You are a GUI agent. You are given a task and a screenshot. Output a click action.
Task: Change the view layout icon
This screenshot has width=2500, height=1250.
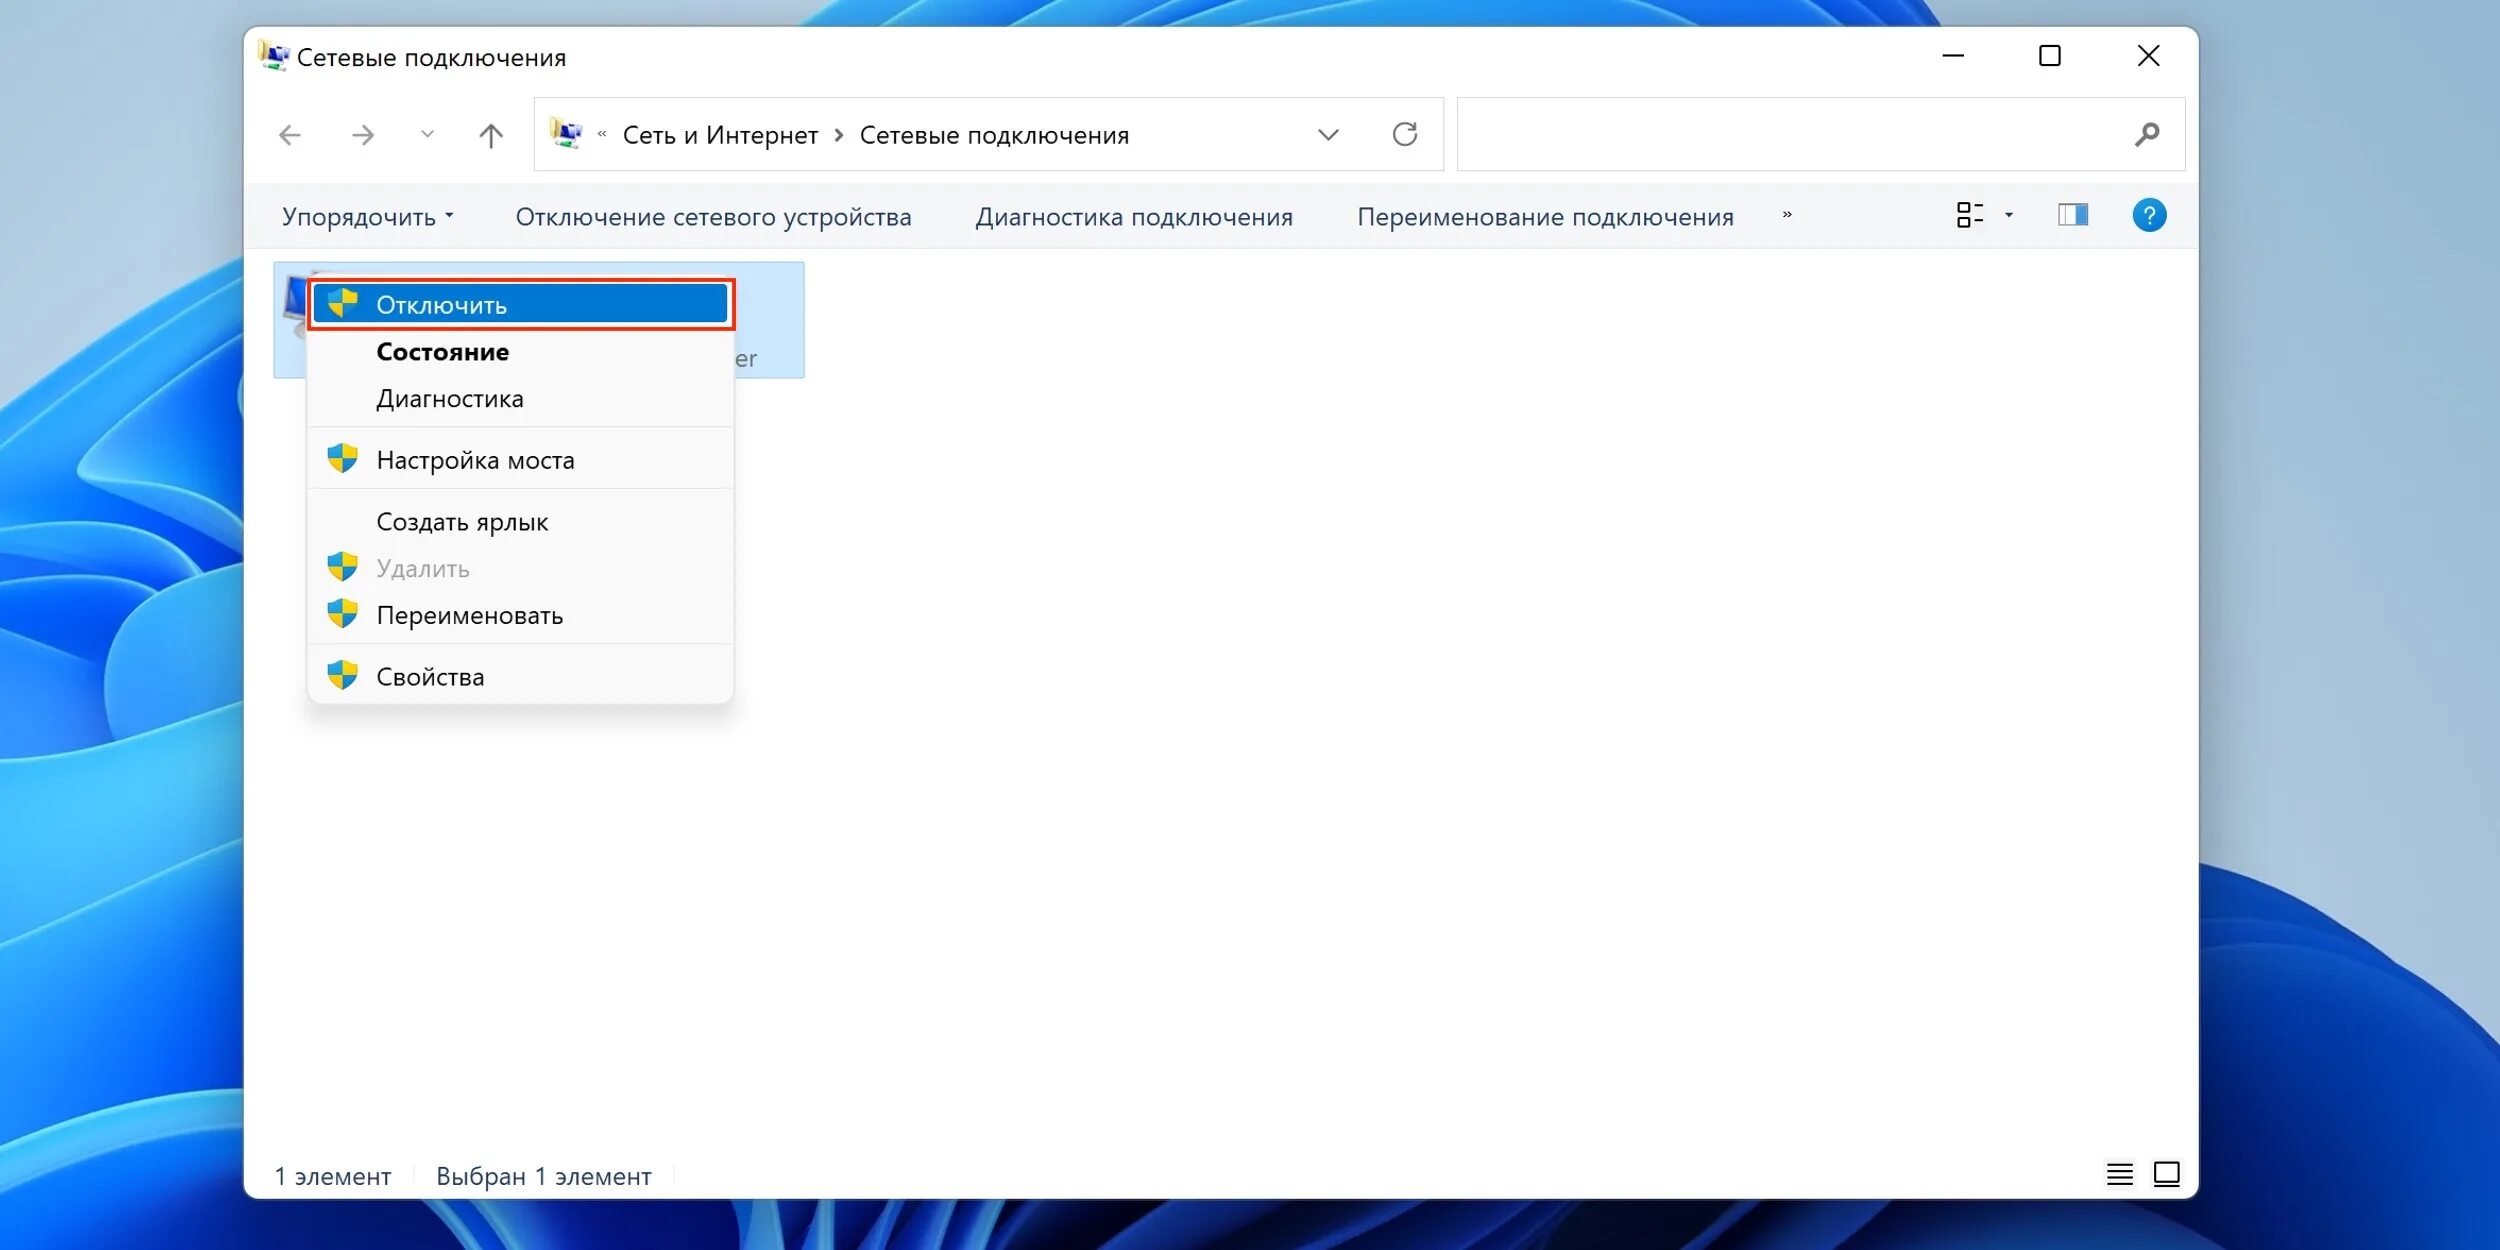(x=1969, y=215)
